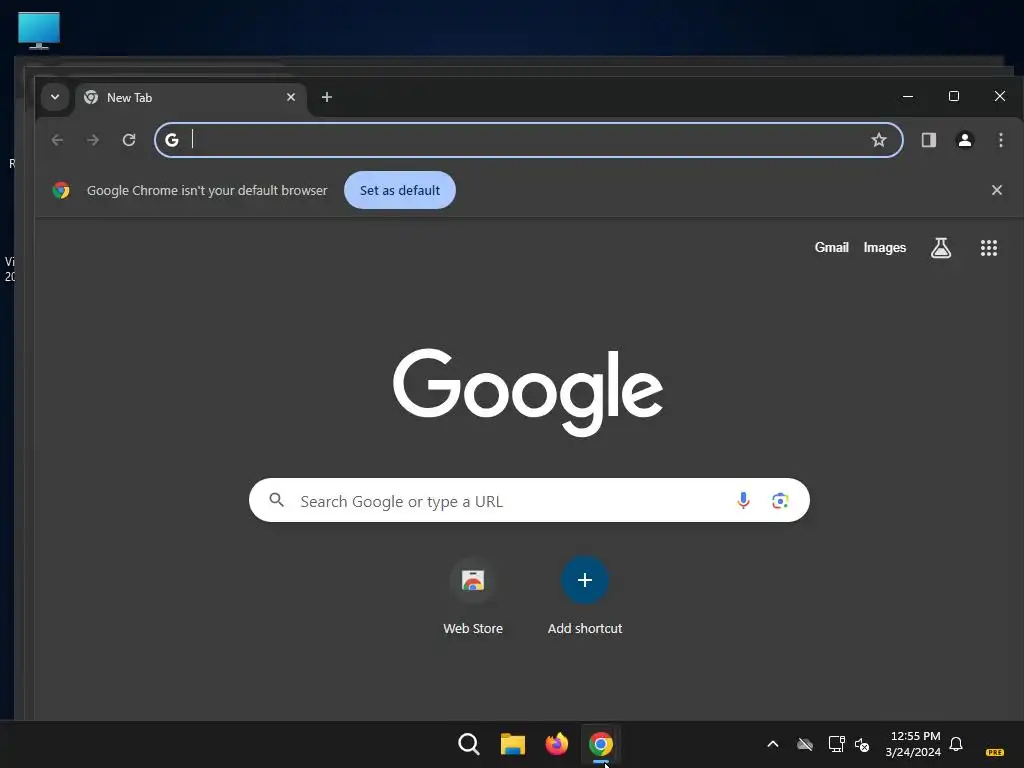Select the New Tab tab
The width and height of the screenshot is (1024, 768).
(191, 97)
